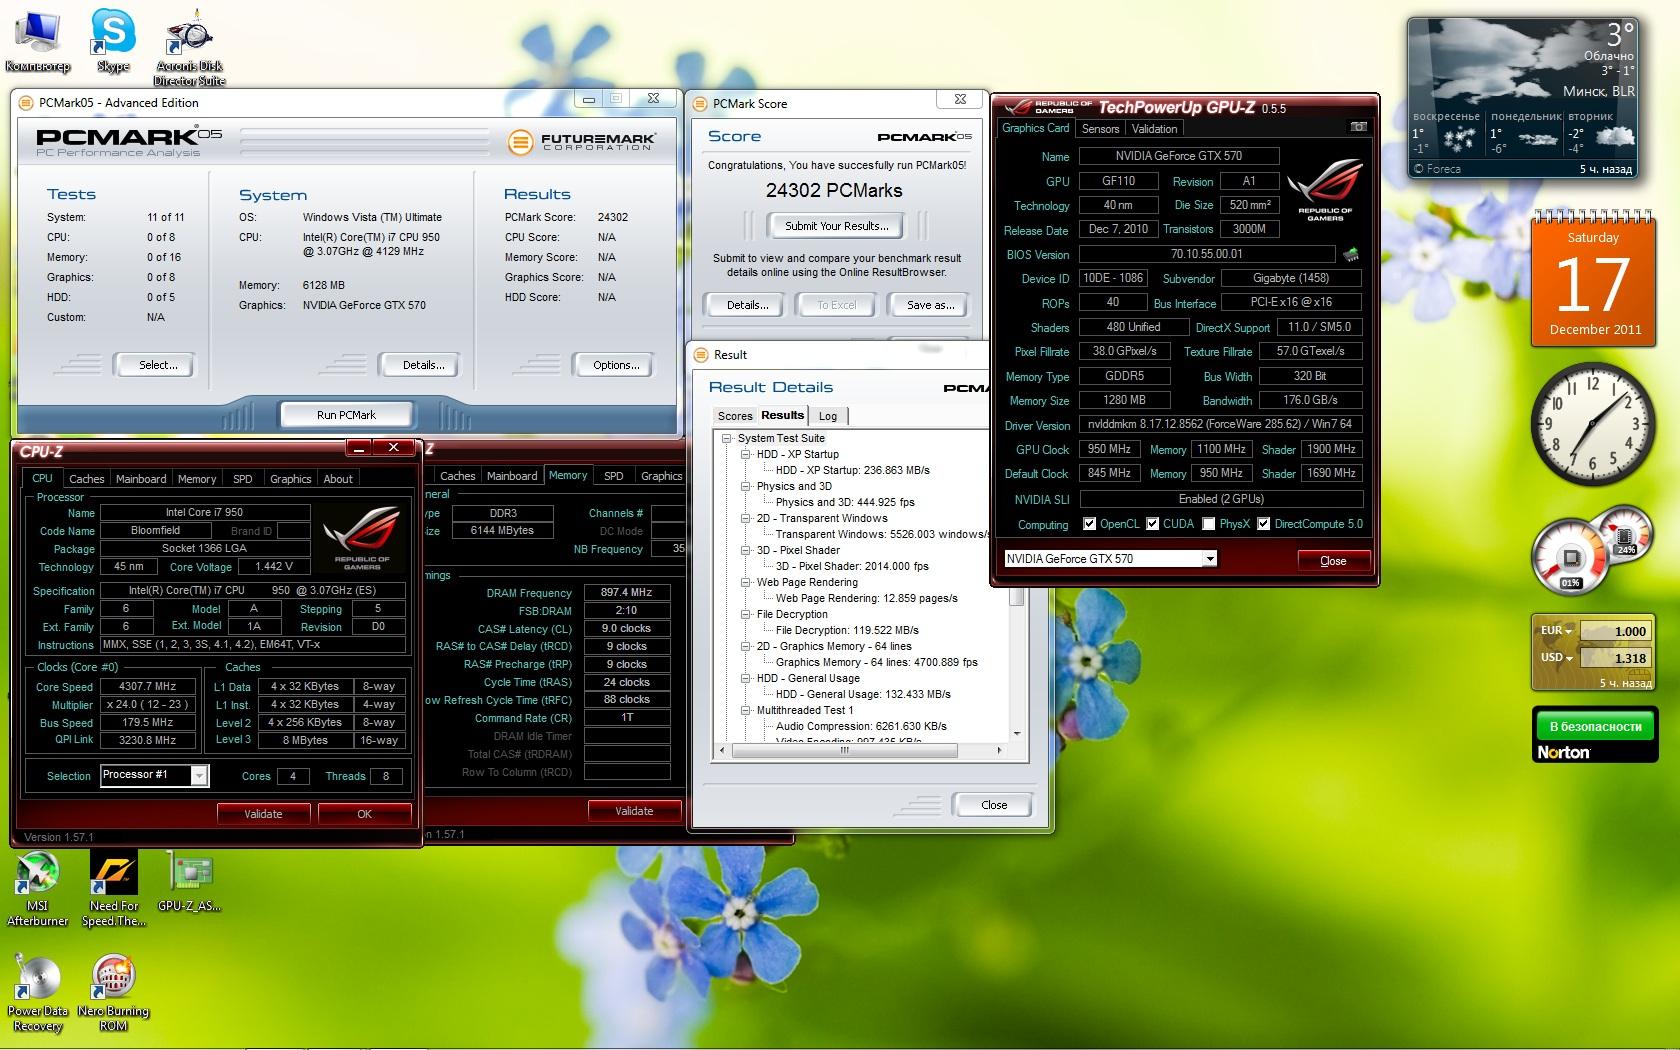Open the Nero Burning ROM shortcut
This screenshot has width=1680, height=1050.
coord(113,993)
